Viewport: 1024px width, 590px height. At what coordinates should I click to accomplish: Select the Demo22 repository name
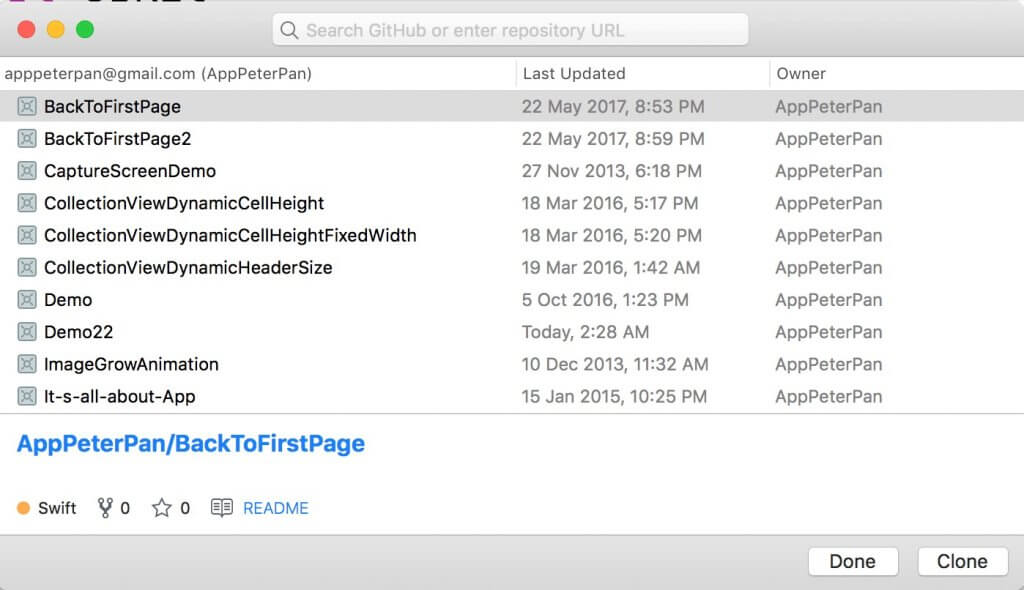click(78, 332)
